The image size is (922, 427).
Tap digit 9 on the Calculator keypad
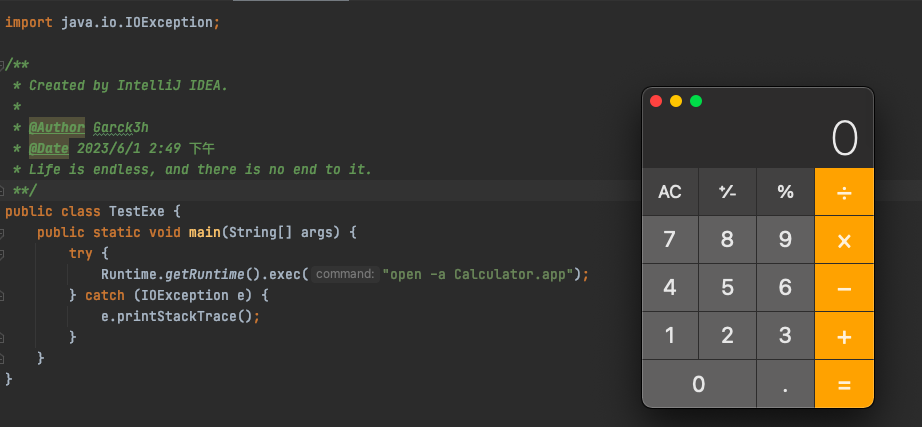[786, 240]
